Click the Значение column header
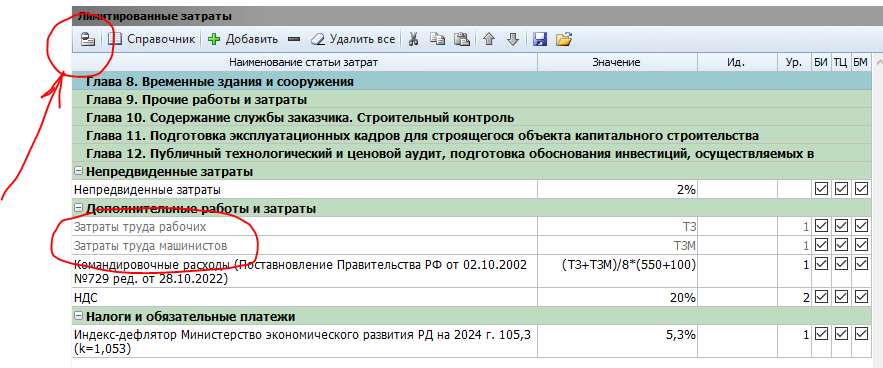Screen dimensions: 883x368 click(617, 63)
